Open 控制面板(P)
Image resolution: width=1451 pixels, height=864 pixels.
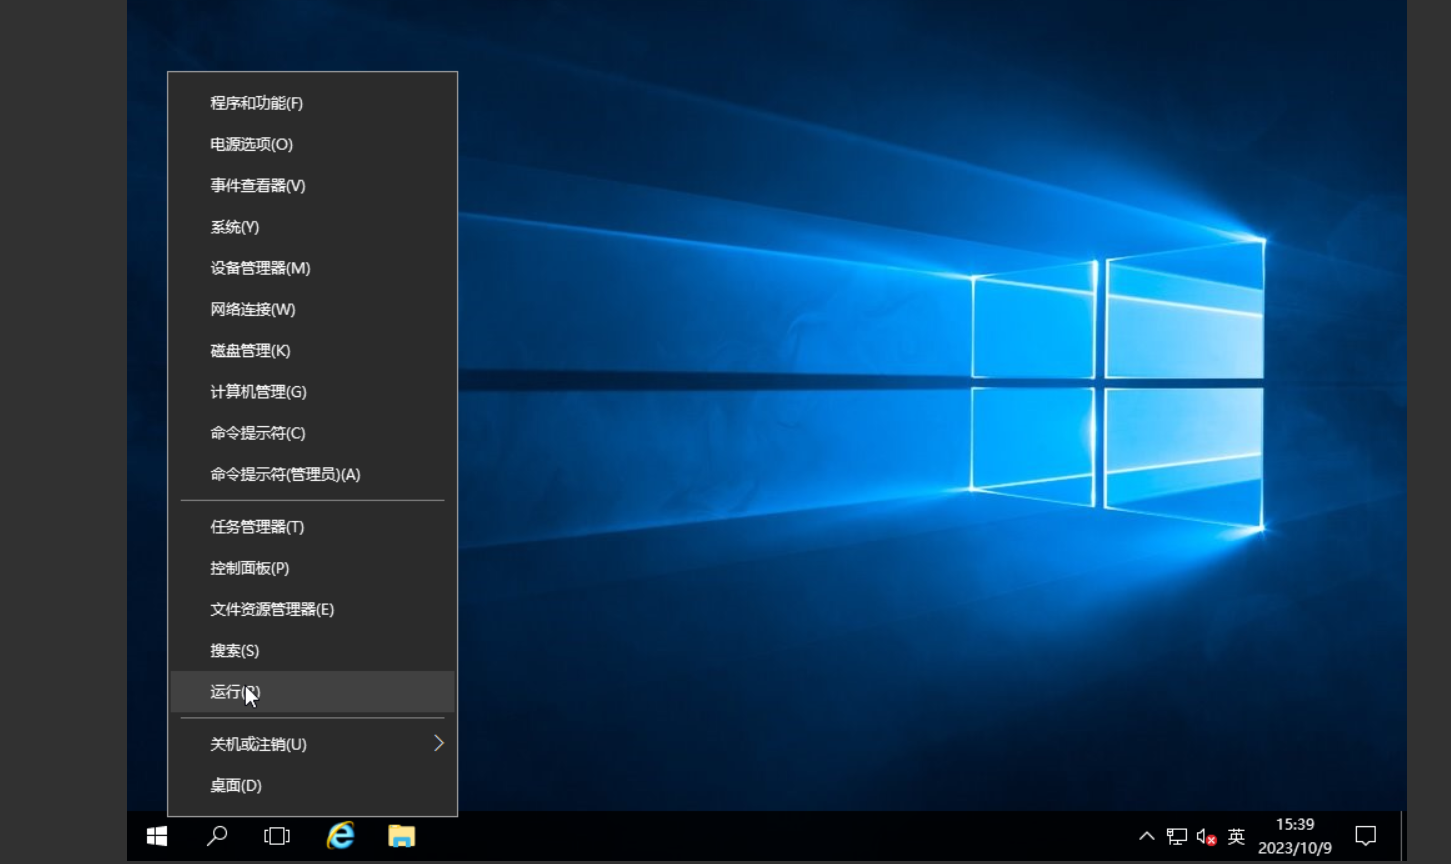point(313,568)
